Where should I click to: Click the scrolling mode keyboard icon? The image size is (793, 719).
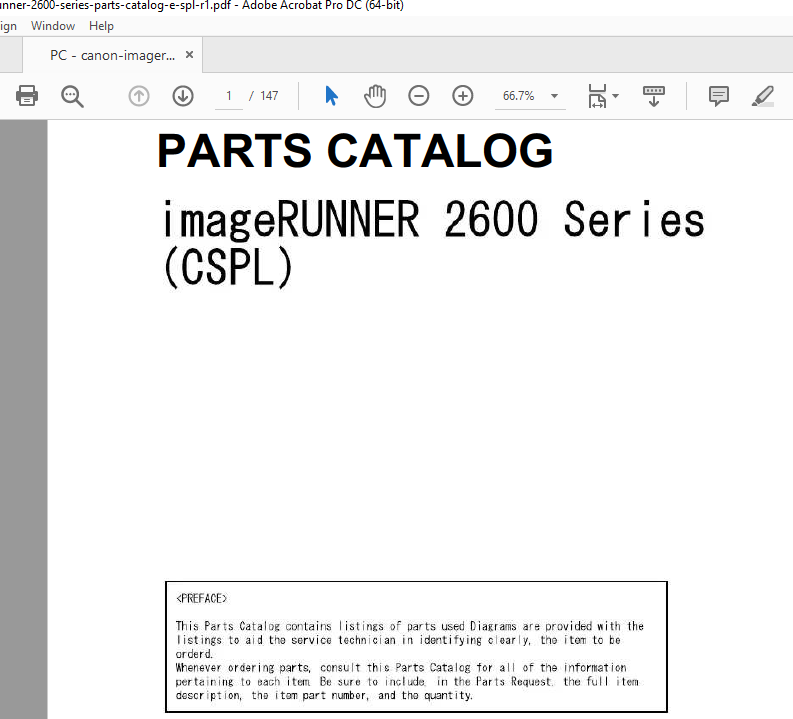(x=653, y=96)
